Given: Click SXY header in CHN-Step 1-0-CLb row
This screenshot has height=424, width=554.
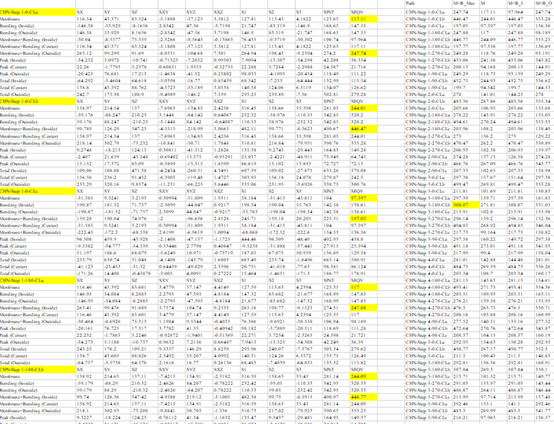Looking at the screenshot, I should point(164,101).
